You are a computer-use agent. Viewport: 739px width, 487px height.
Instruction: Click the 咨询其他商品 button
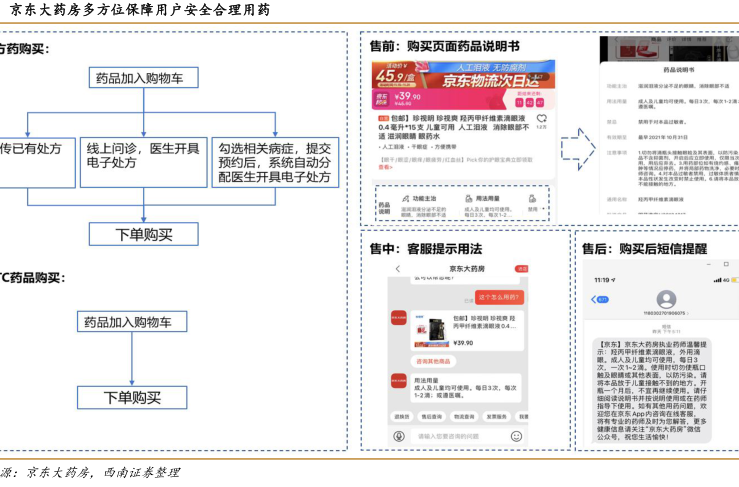[432, 361]
